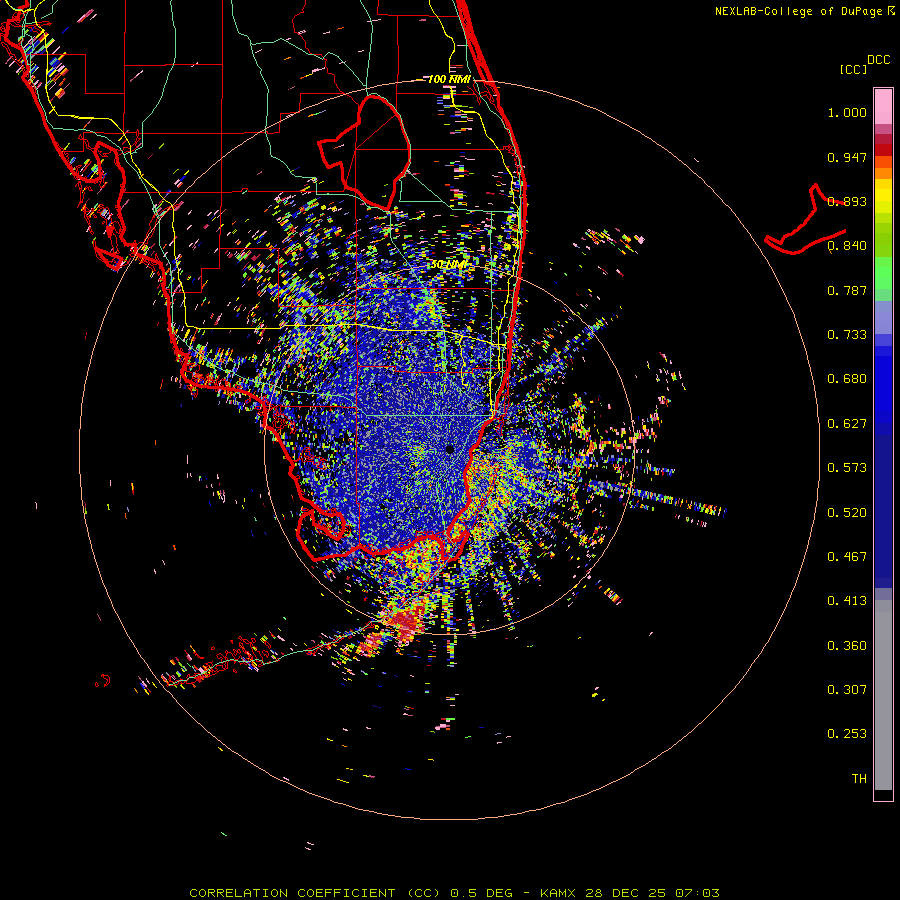900x900 pixels.
Task: Select the 0.840 scale value
Action: (847, 246)
